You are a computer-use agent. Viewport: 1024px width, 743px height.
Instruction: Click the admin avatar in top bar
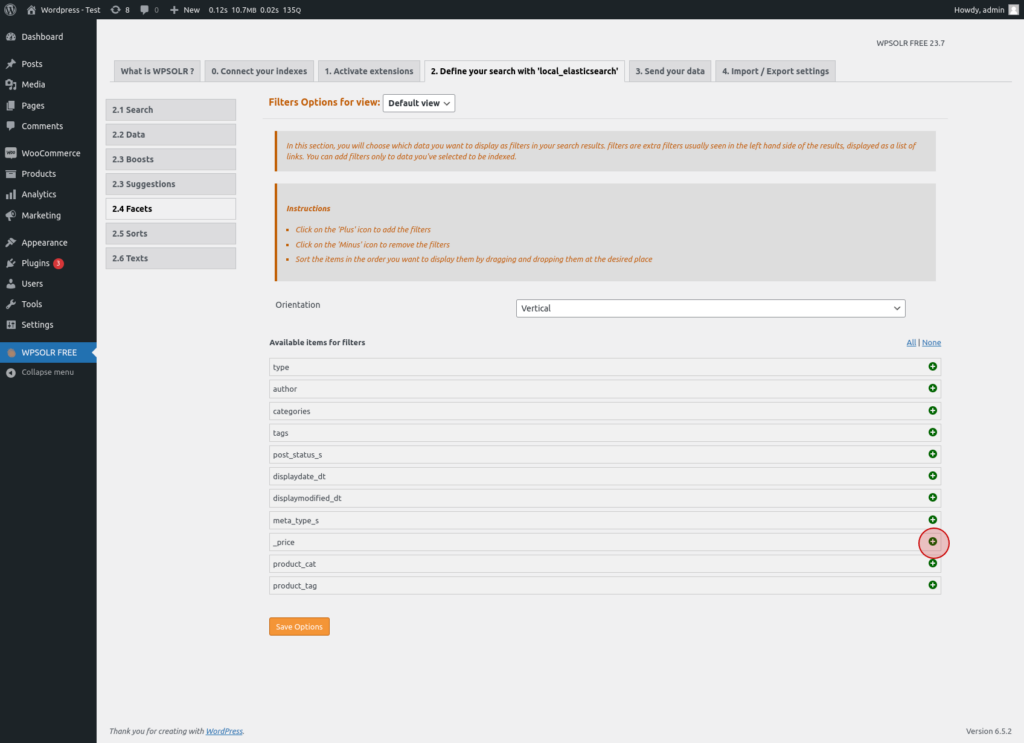(1014, 10)
